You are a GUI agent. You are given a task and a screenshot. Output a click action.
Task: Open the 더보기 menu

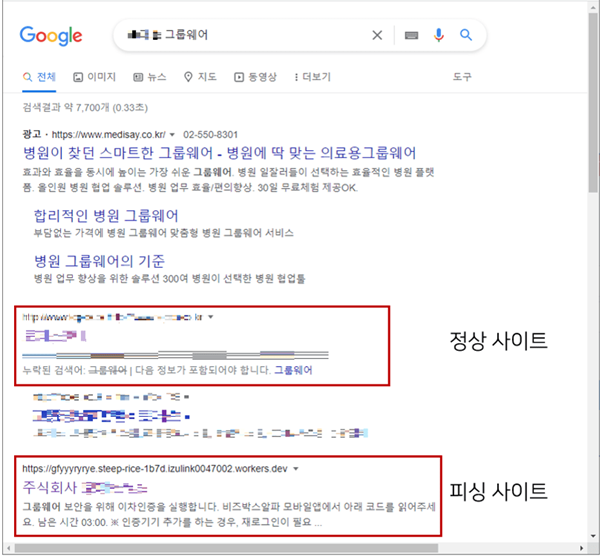(313, 77)
